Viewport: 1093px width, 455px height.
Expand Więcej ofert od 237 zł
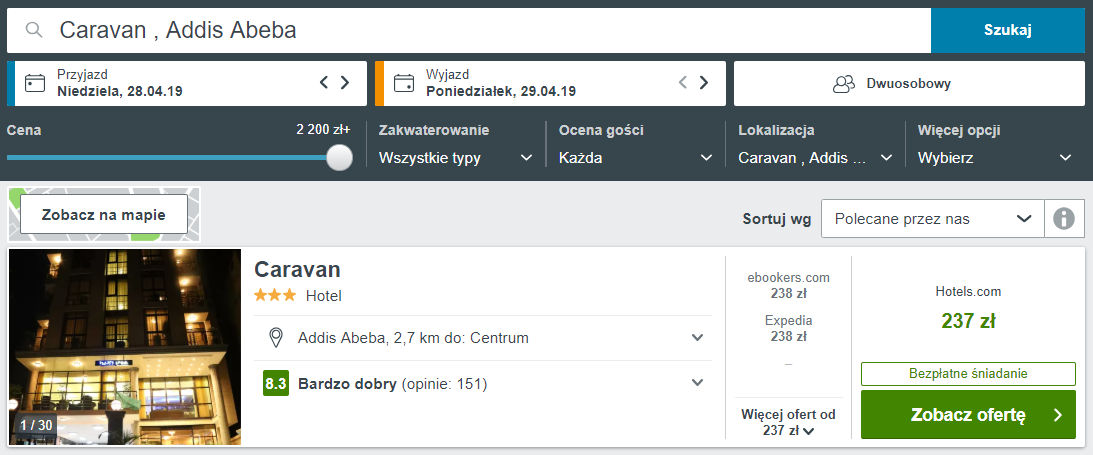pyautogui.click(x=788, y=422)
